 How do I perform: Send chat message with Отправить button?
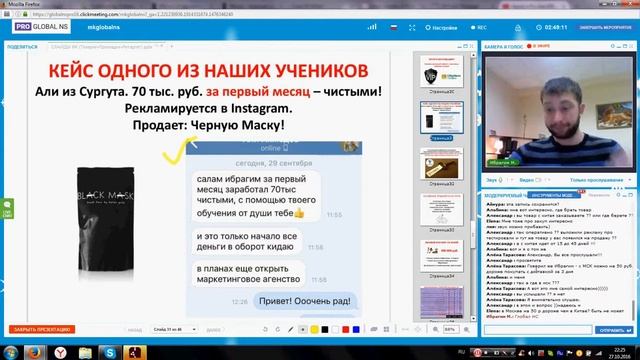(613, 330)
